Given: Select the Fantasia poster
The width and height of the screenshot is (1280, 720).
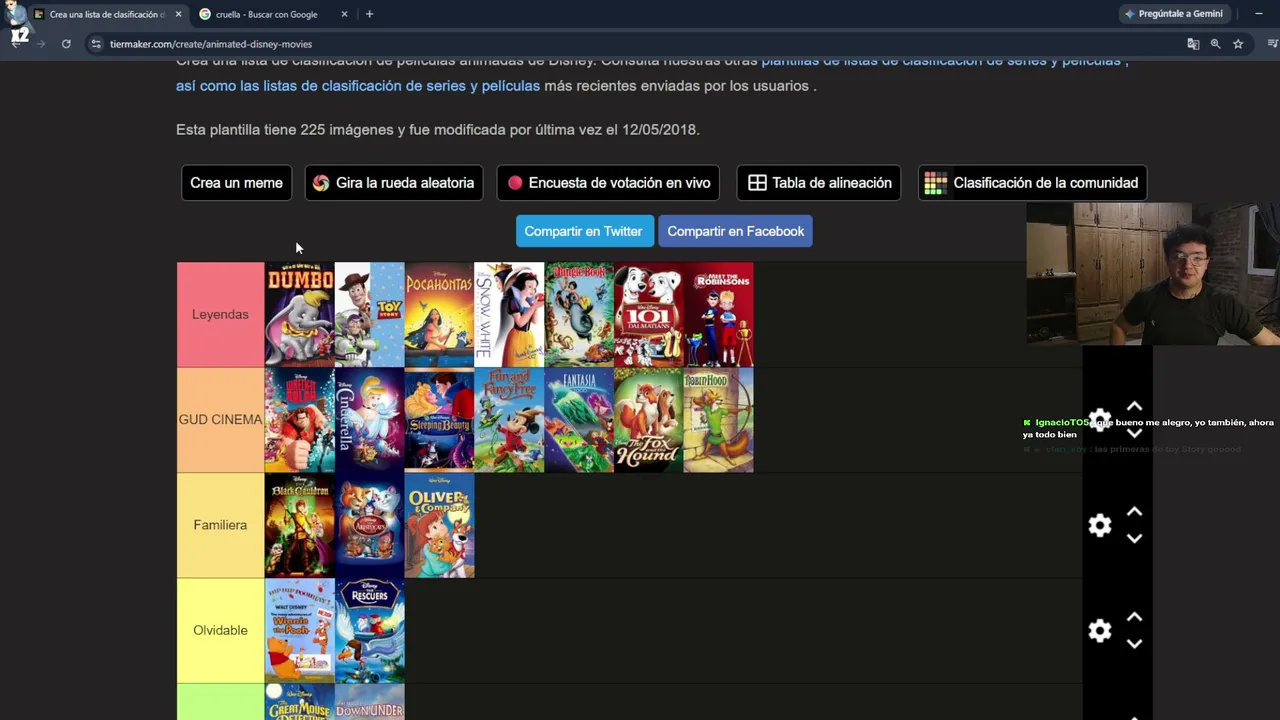Looking at the screenshot, I should (x=579, y=420).
